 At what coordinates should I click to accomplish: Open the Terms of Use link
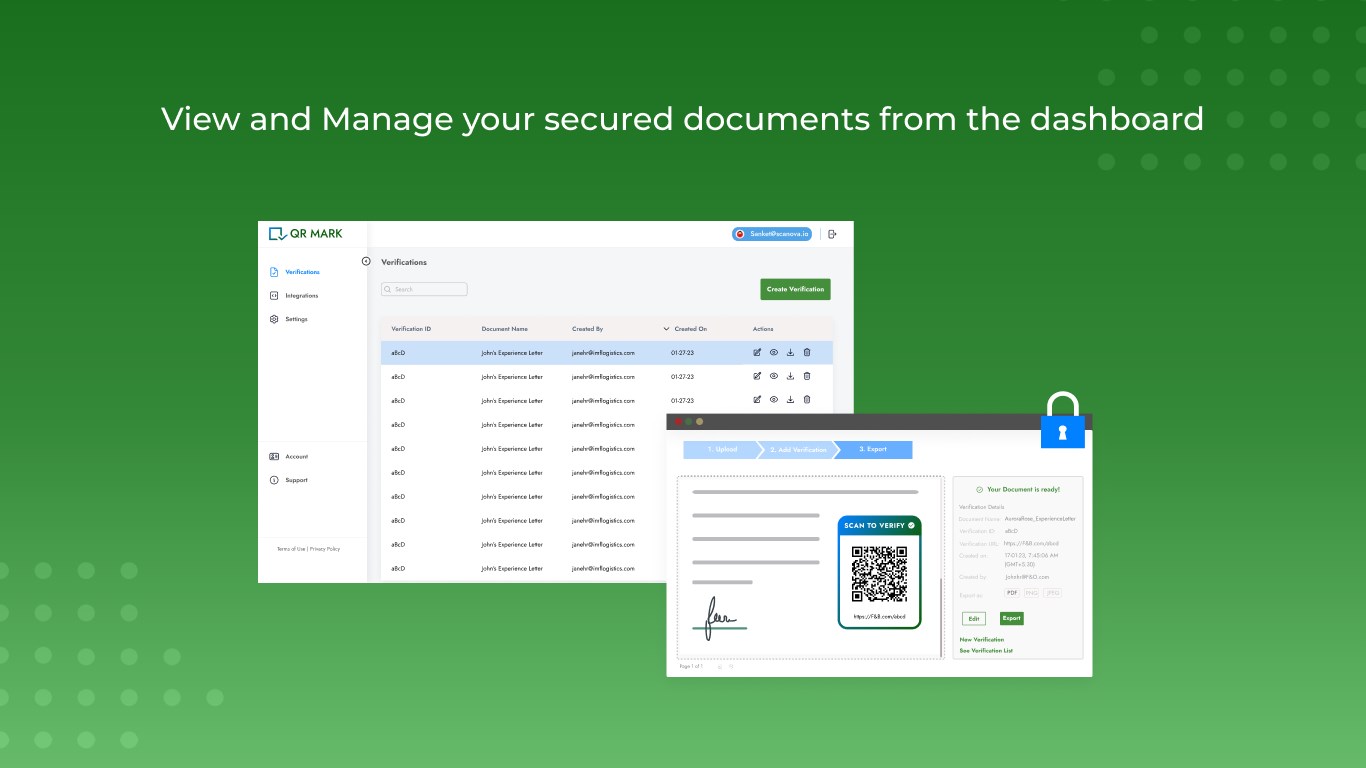pos(291,549)
